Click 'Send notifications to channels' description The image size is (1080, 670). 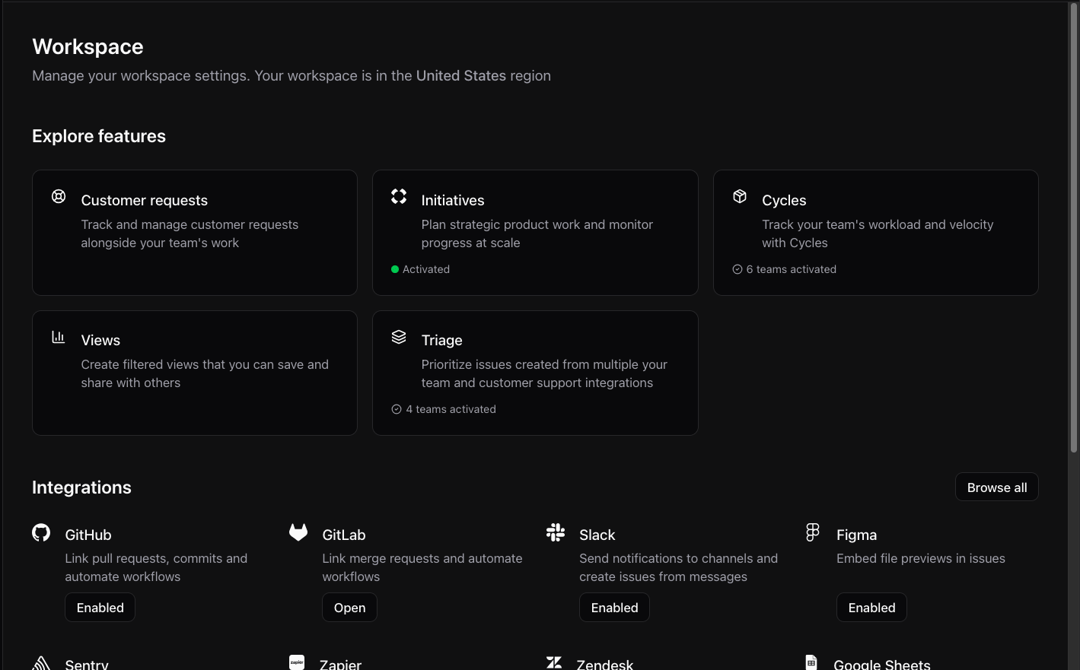coord(678,567)
